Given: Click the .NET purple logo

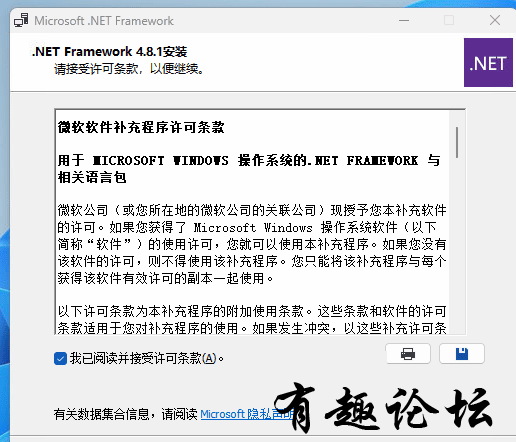Looking at the screenshot, I should (x=488, y=63).
